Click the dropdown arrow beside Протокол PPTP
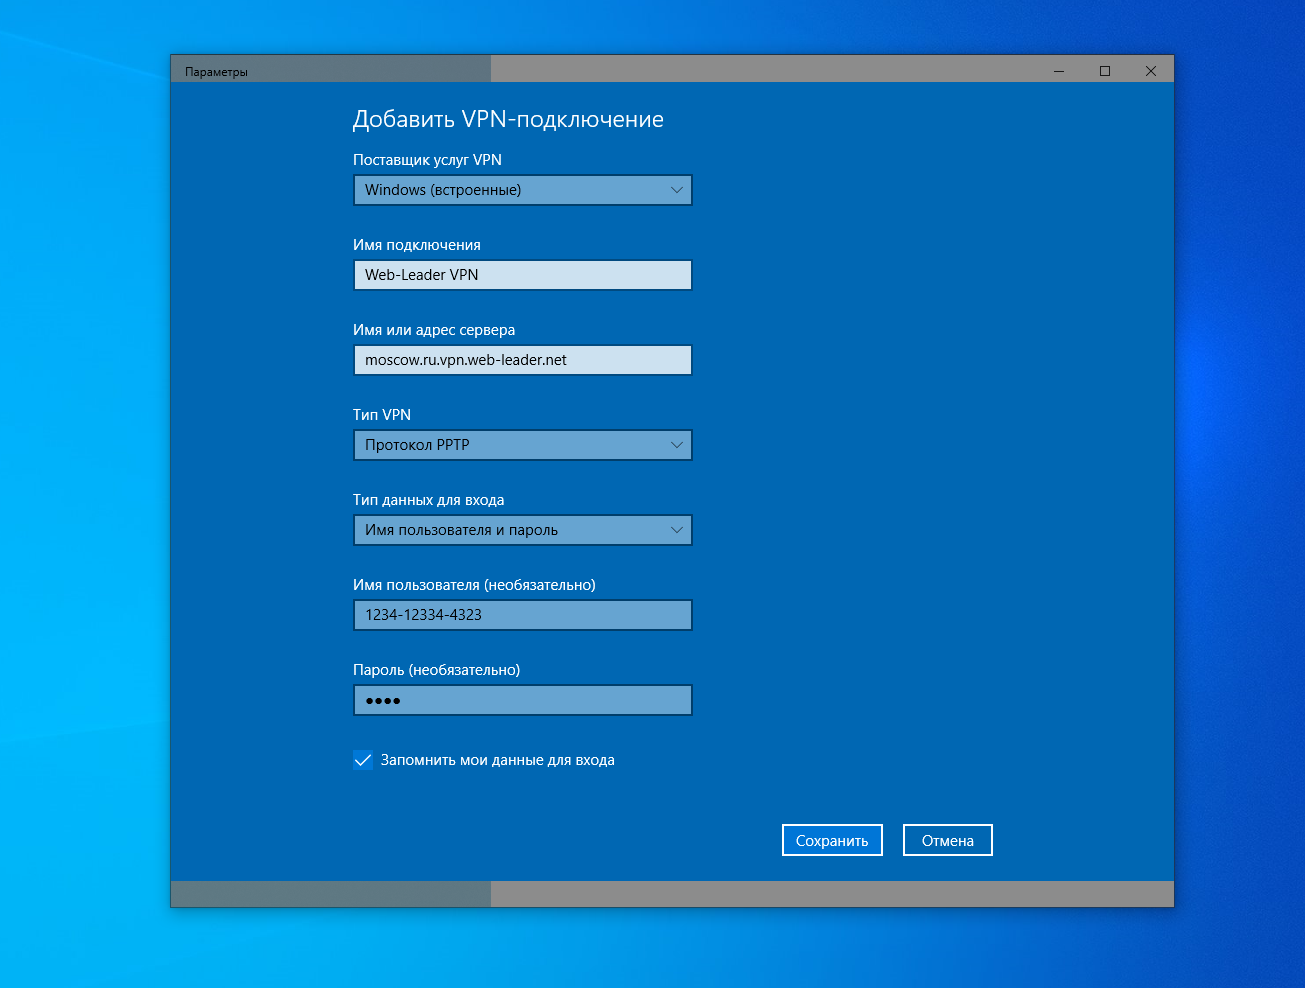Screen dimensions: 1305x988 point(677,444)
